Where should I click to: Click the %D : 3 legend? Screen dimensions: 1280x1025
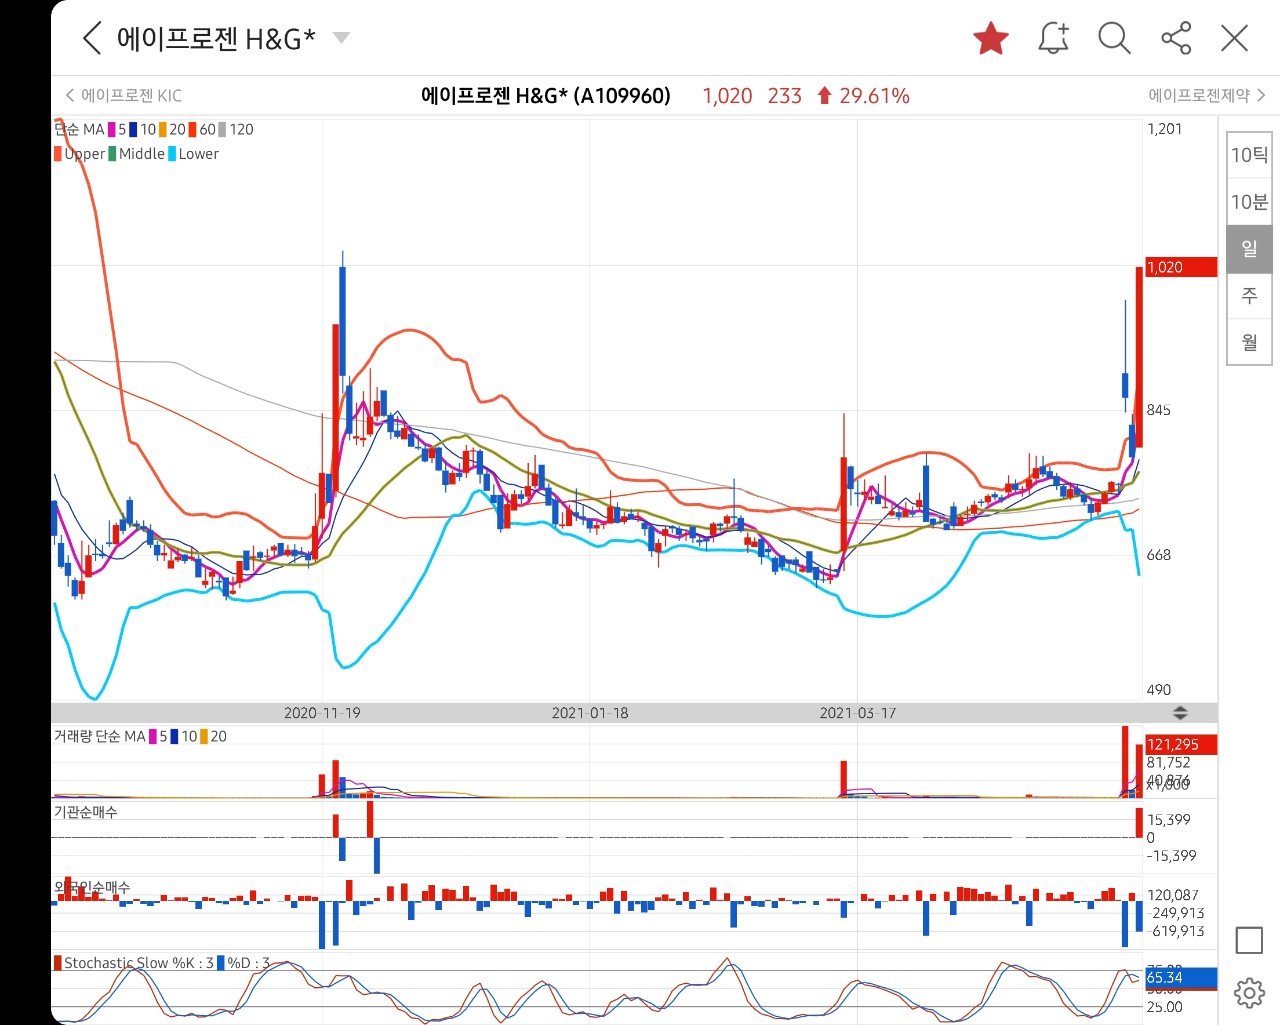click(x=244, y=963)
